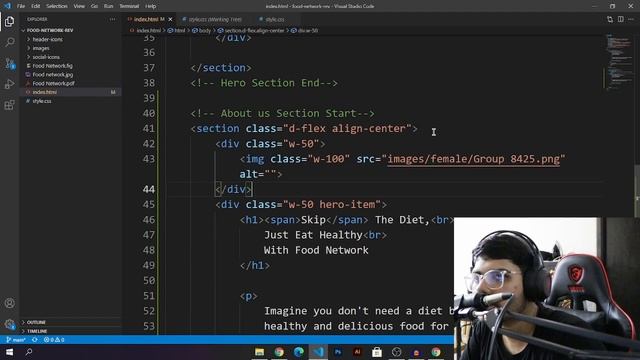Click line number 50 in the gutter
This screenshot has height=360, width=640.
149,281
